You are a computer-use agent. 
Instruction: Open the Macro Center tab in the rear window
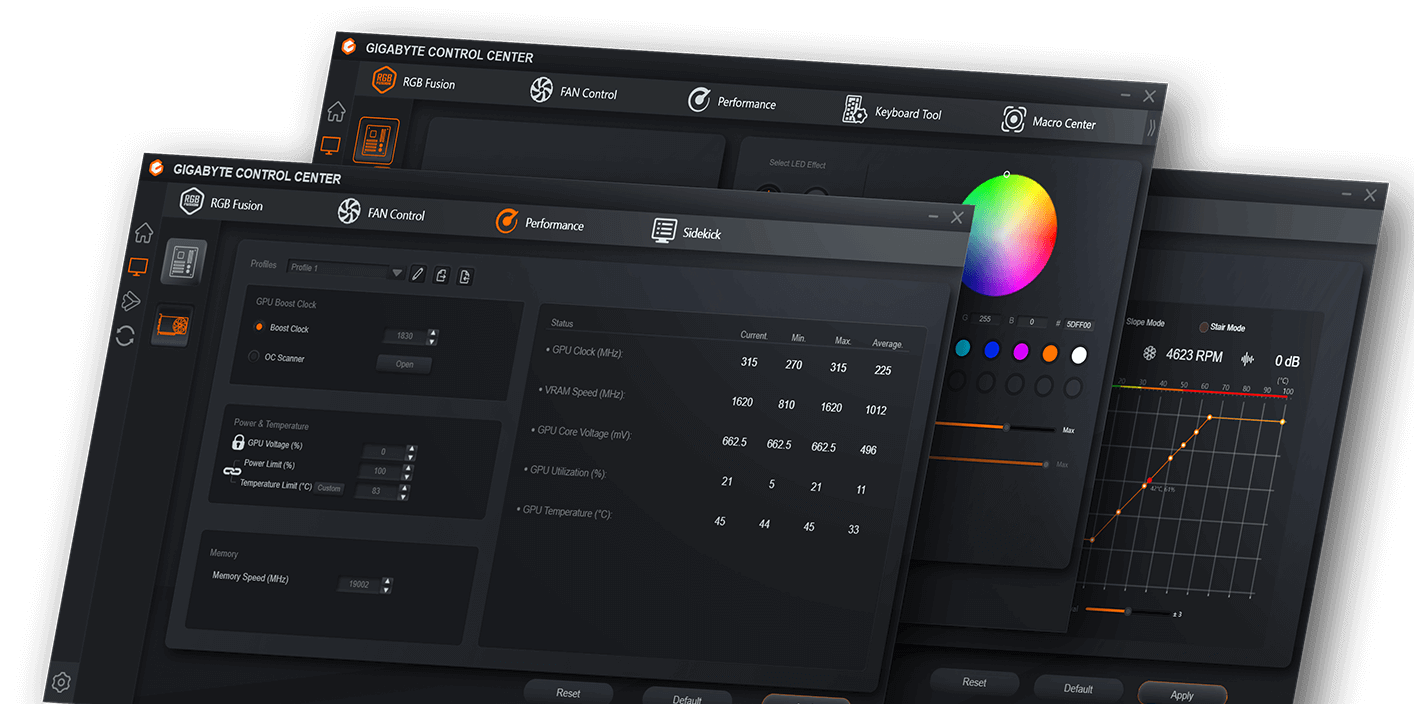(x=1049, y=122)
